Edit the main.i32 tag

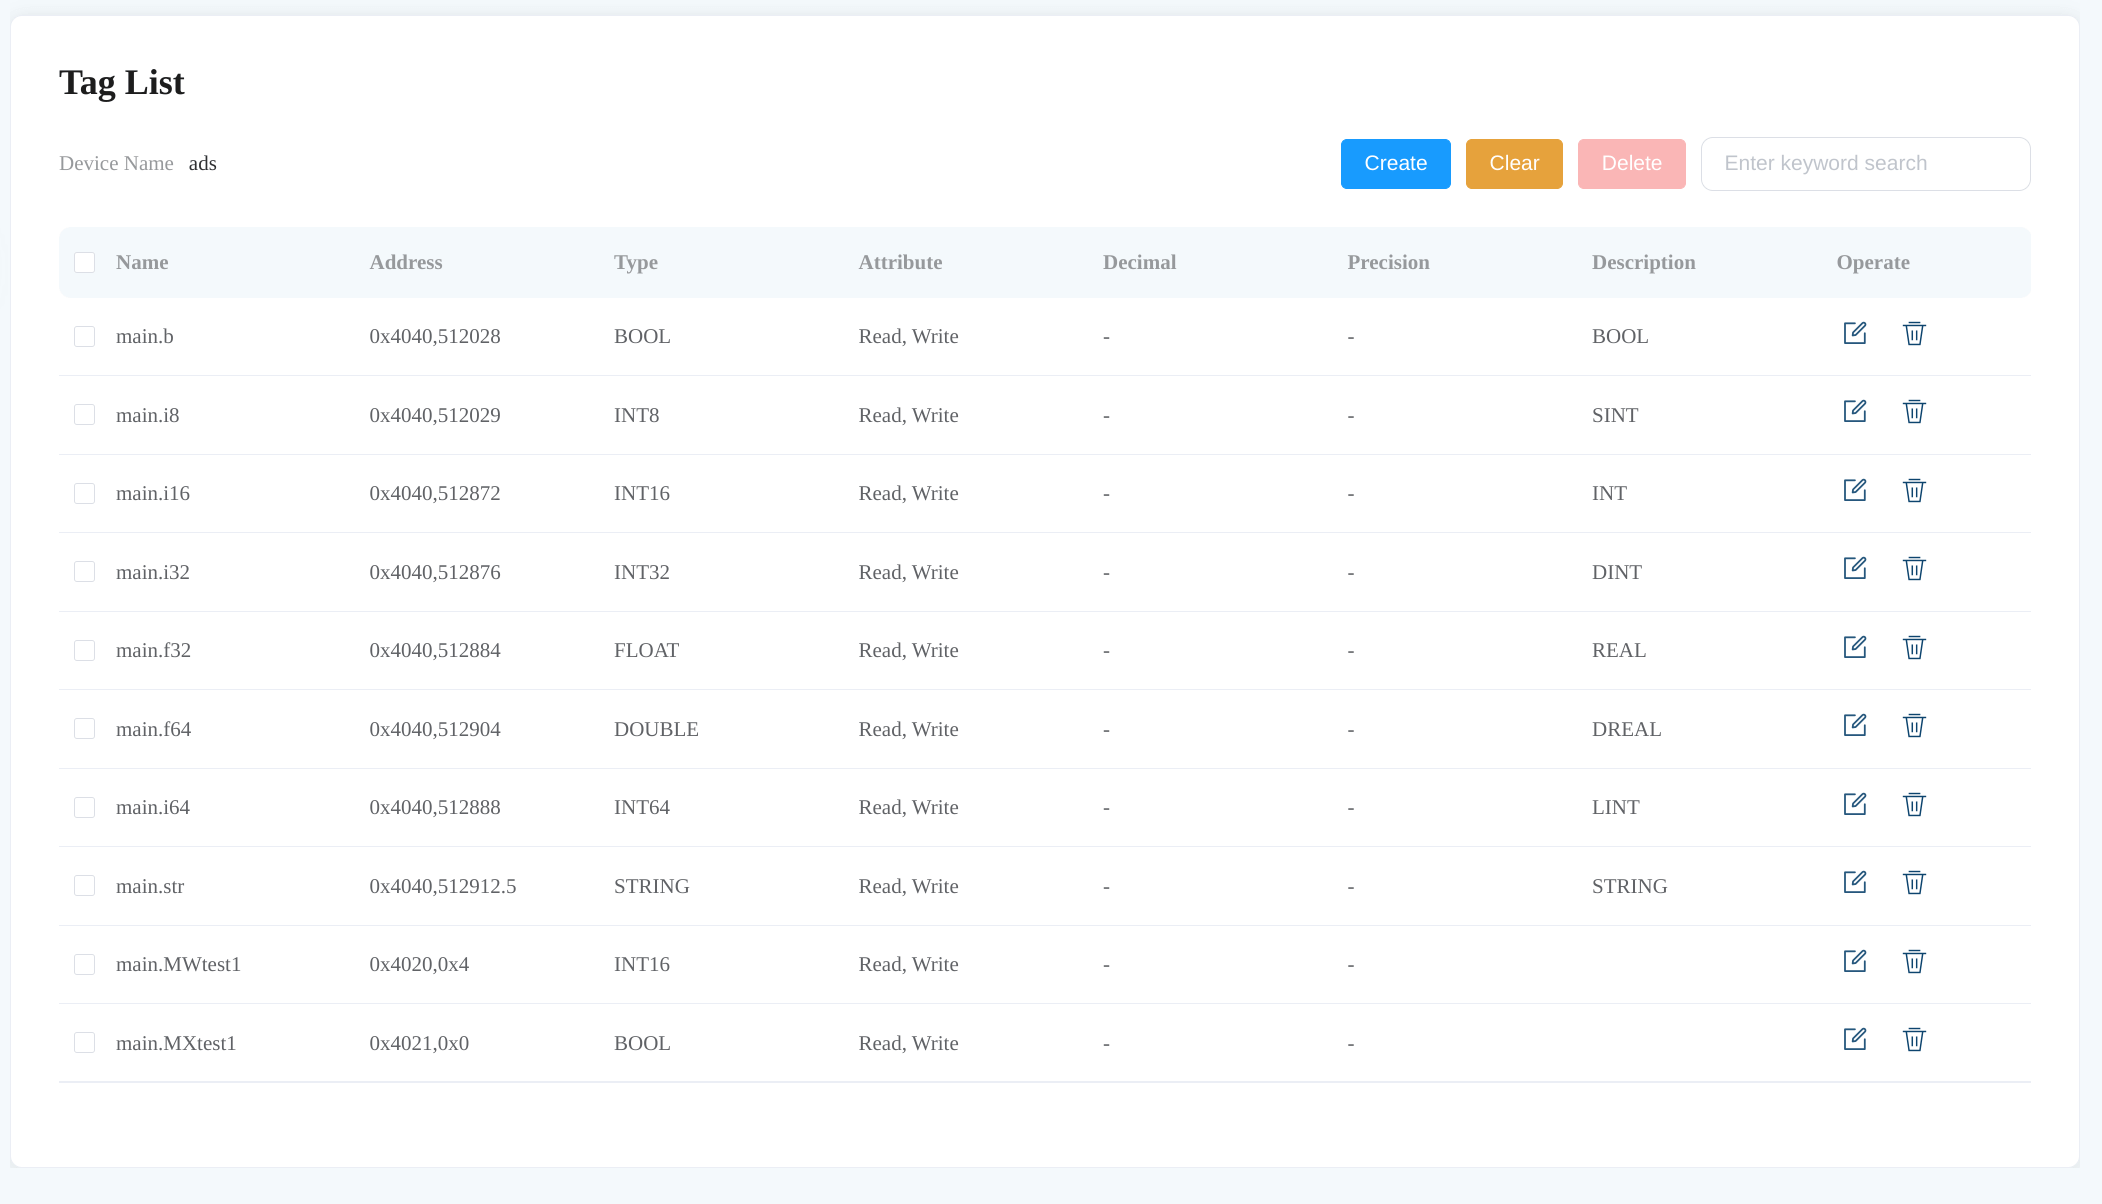pos(1855,568)
